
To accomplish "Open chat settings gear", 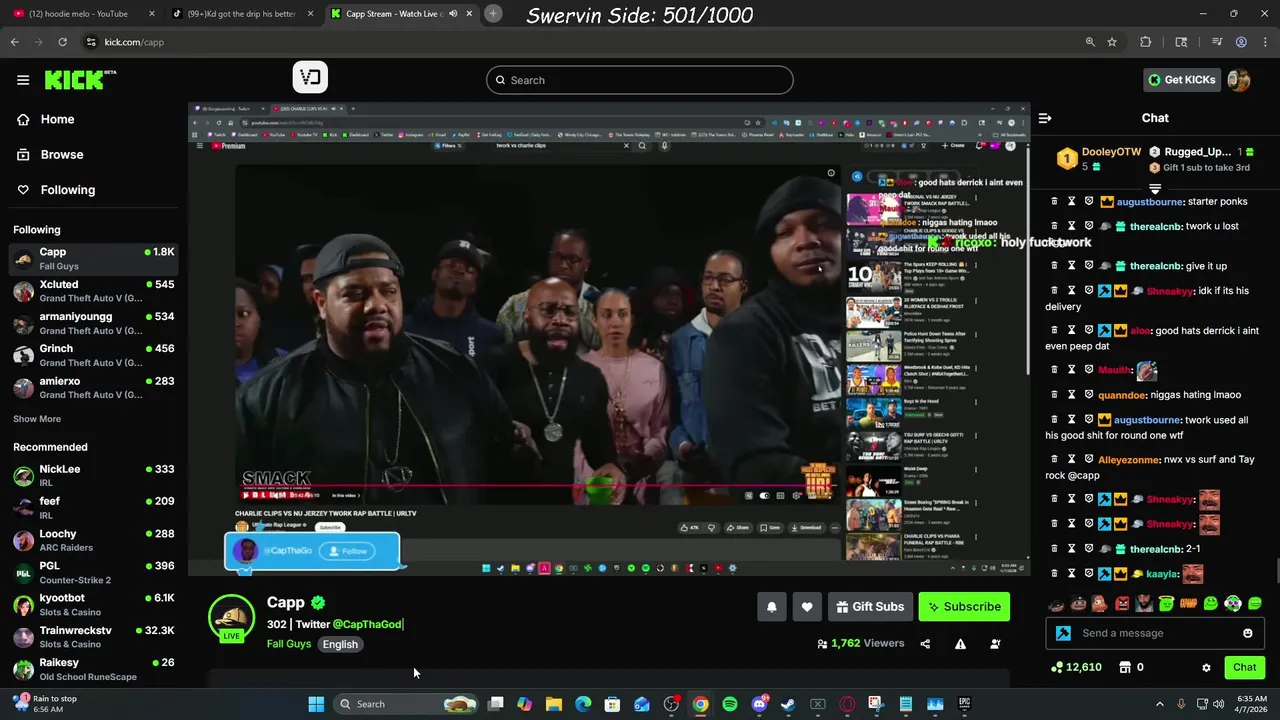I will (x=1206, y=668).
